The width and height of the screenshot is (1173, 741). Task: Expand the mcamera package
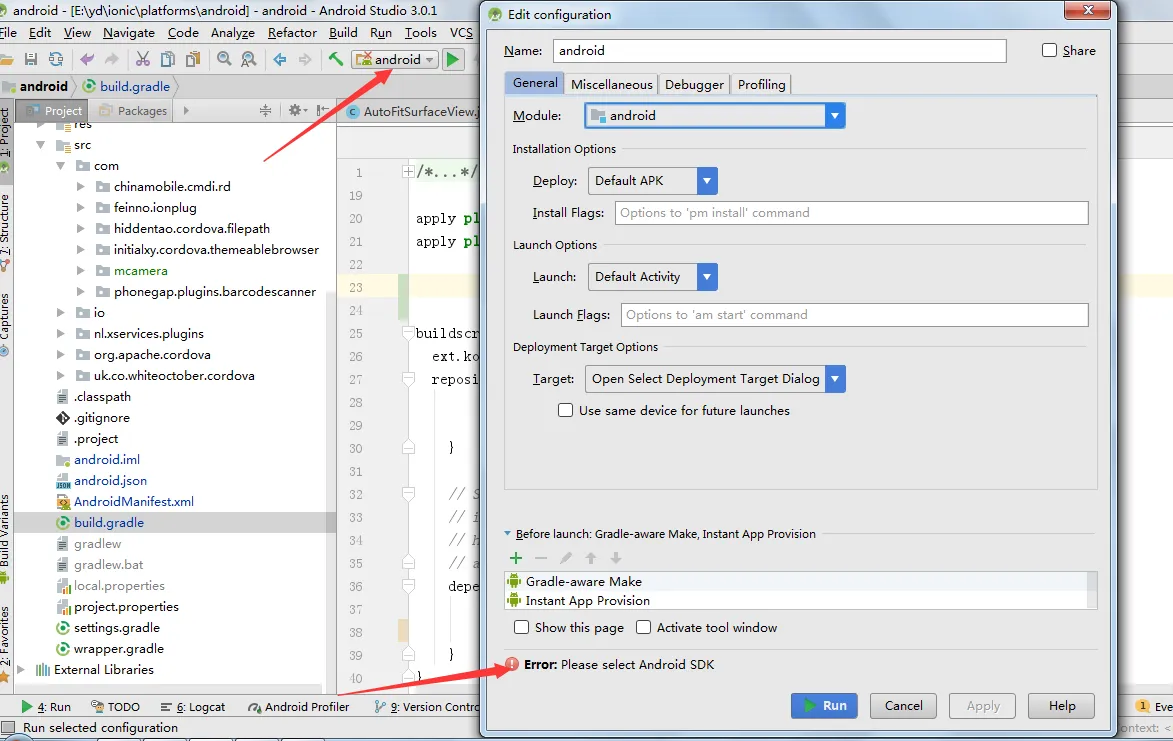point(81,271)
